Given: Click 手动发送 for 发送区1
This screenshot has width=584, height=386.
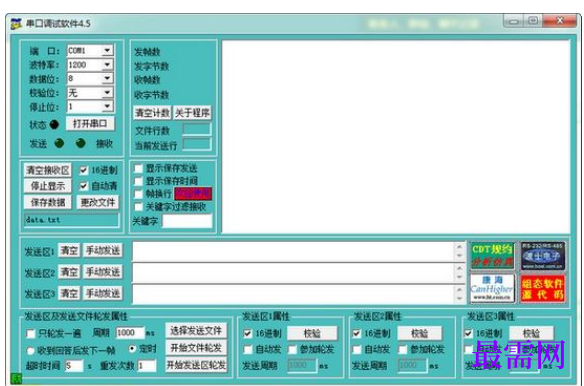Looking at the screenshot, I should point(103,251).
